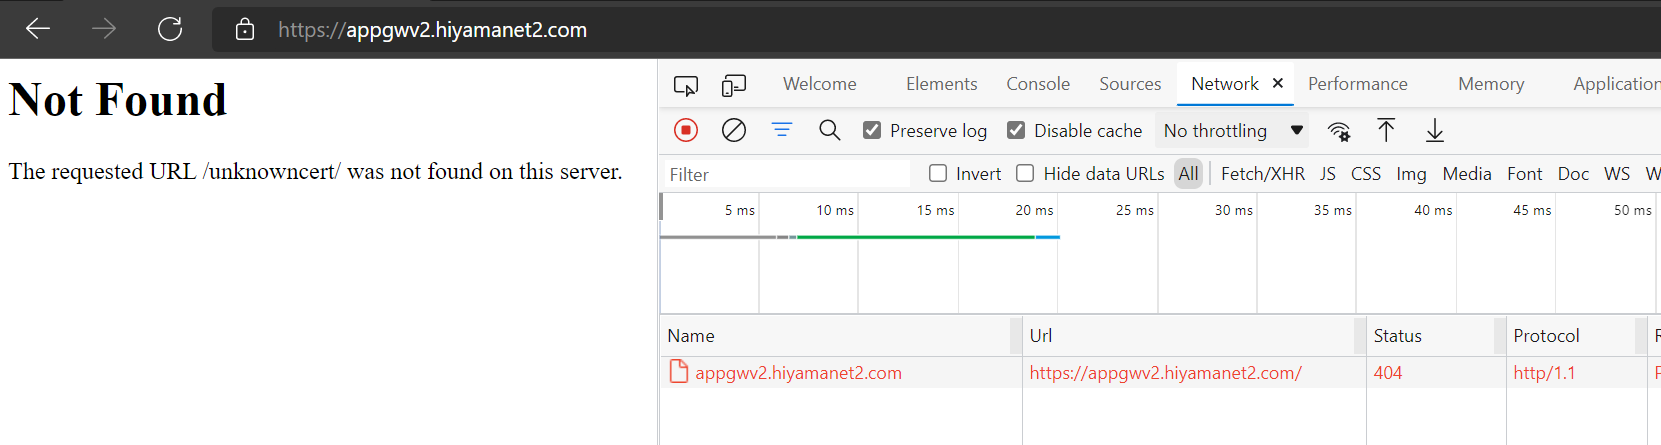Click the requested URL not found message
1661x445 pixels.
(x=315, y=171)
